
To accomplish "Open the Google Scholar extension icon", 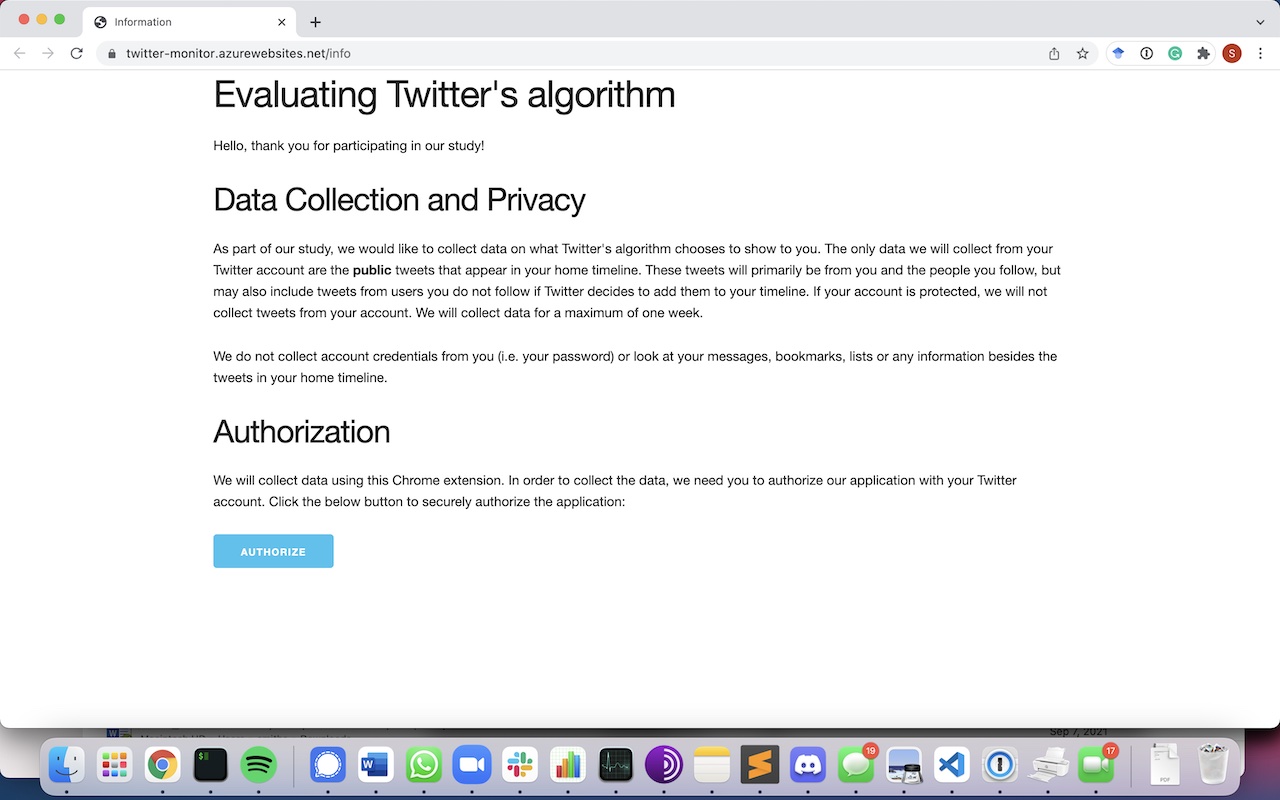I will click(x=1118, y=54).
